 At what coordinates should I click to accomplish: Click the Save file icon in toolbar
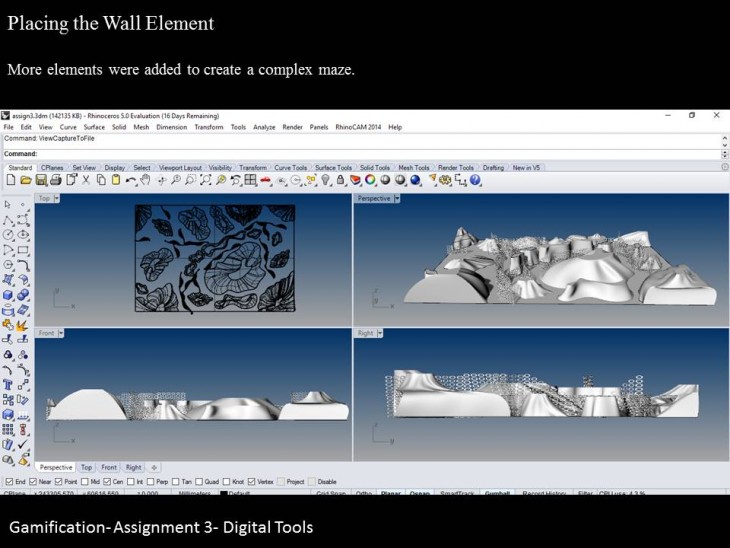click(41, 180)
